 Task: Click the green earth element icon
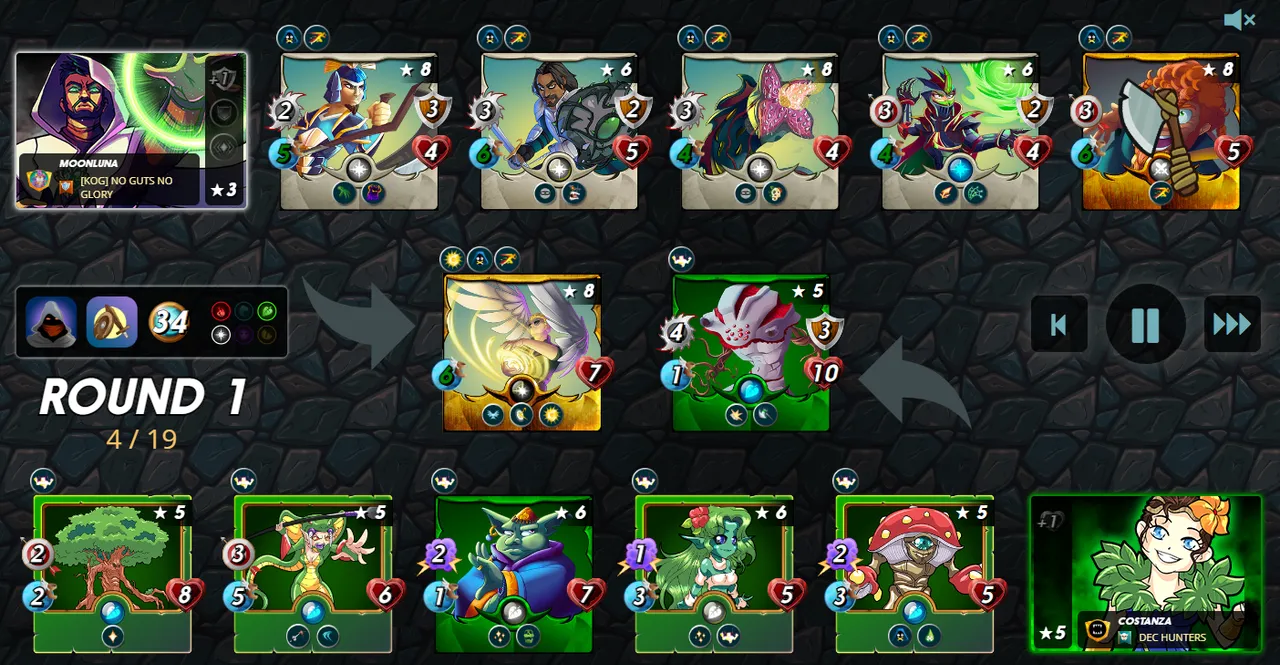[267, 311]
